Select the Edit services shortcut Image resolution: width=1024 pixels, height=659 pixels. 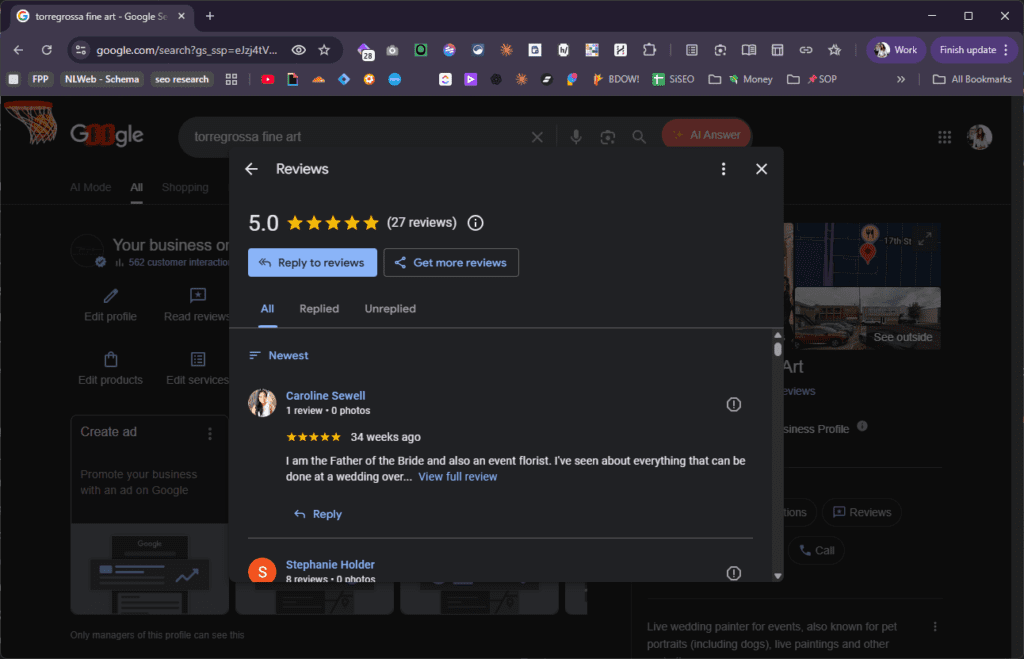[196, 365]
